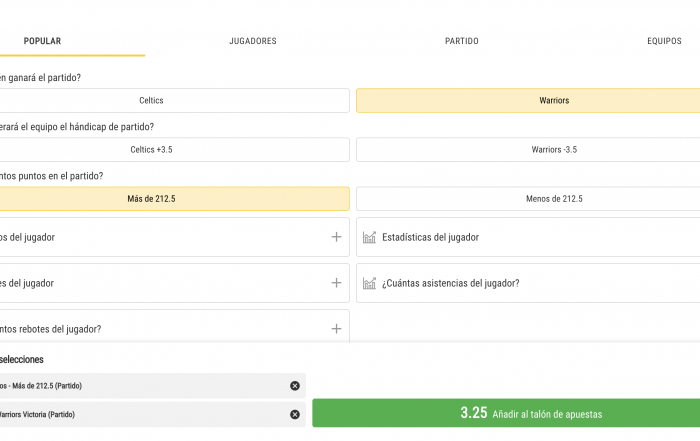Open the PARTIDO tab

tap(462, 41)
